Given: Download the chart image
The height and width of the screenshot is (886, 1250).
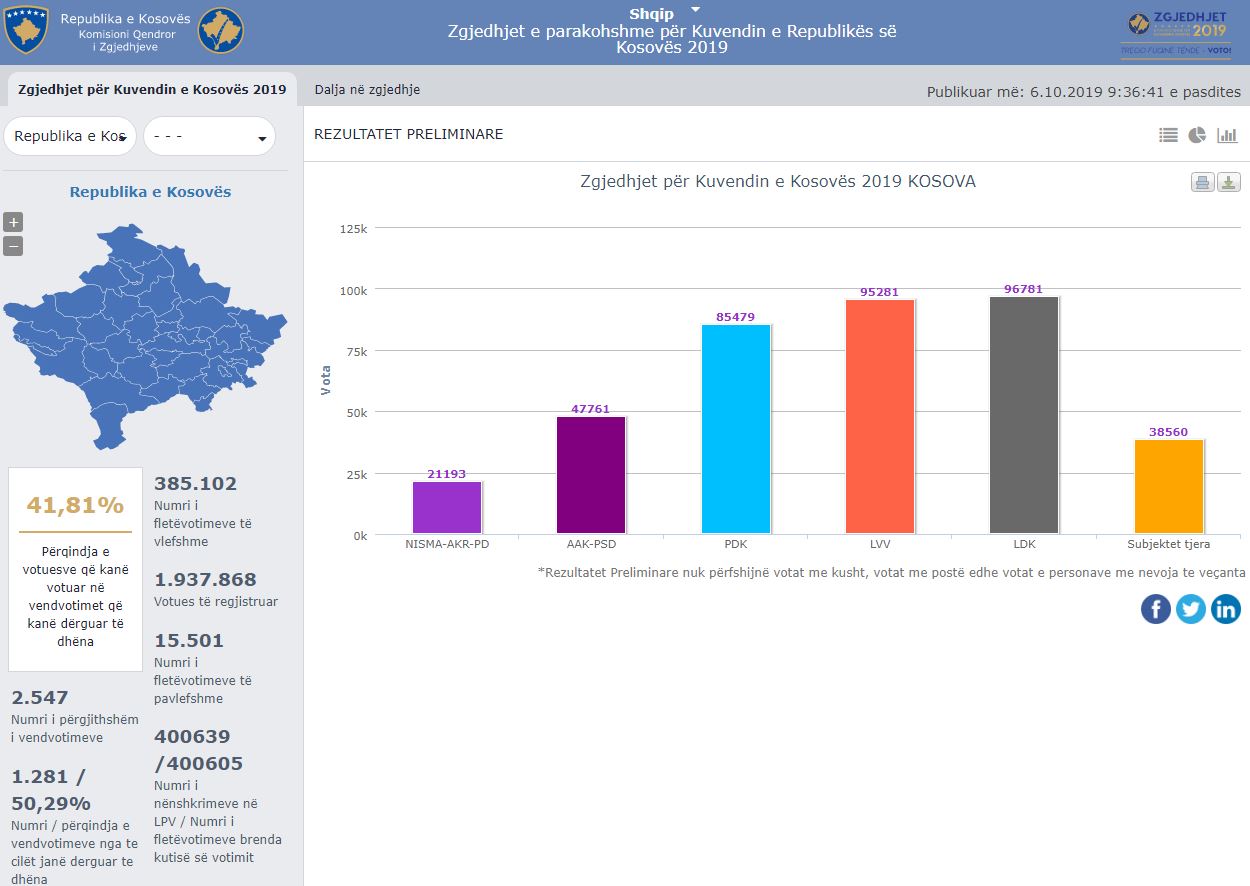Looking at the screenshot, I should (1229, 182).
